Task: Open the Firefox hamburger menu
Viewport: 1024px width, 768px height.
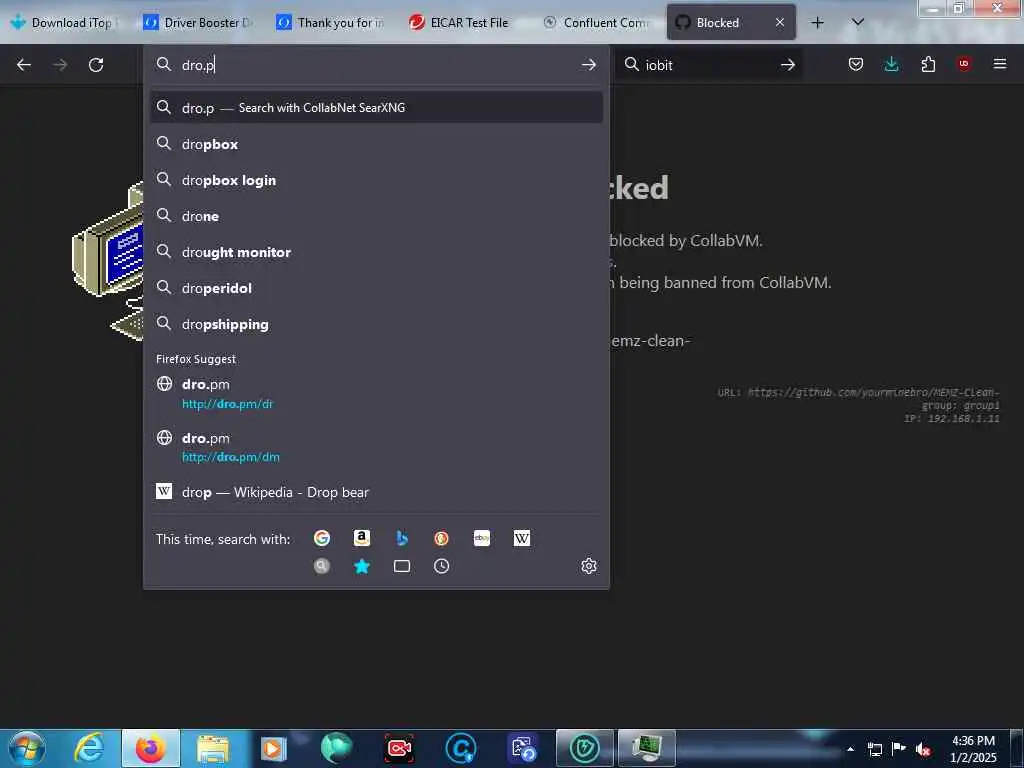Action: pyautogui.click(x=1000, y=64)
